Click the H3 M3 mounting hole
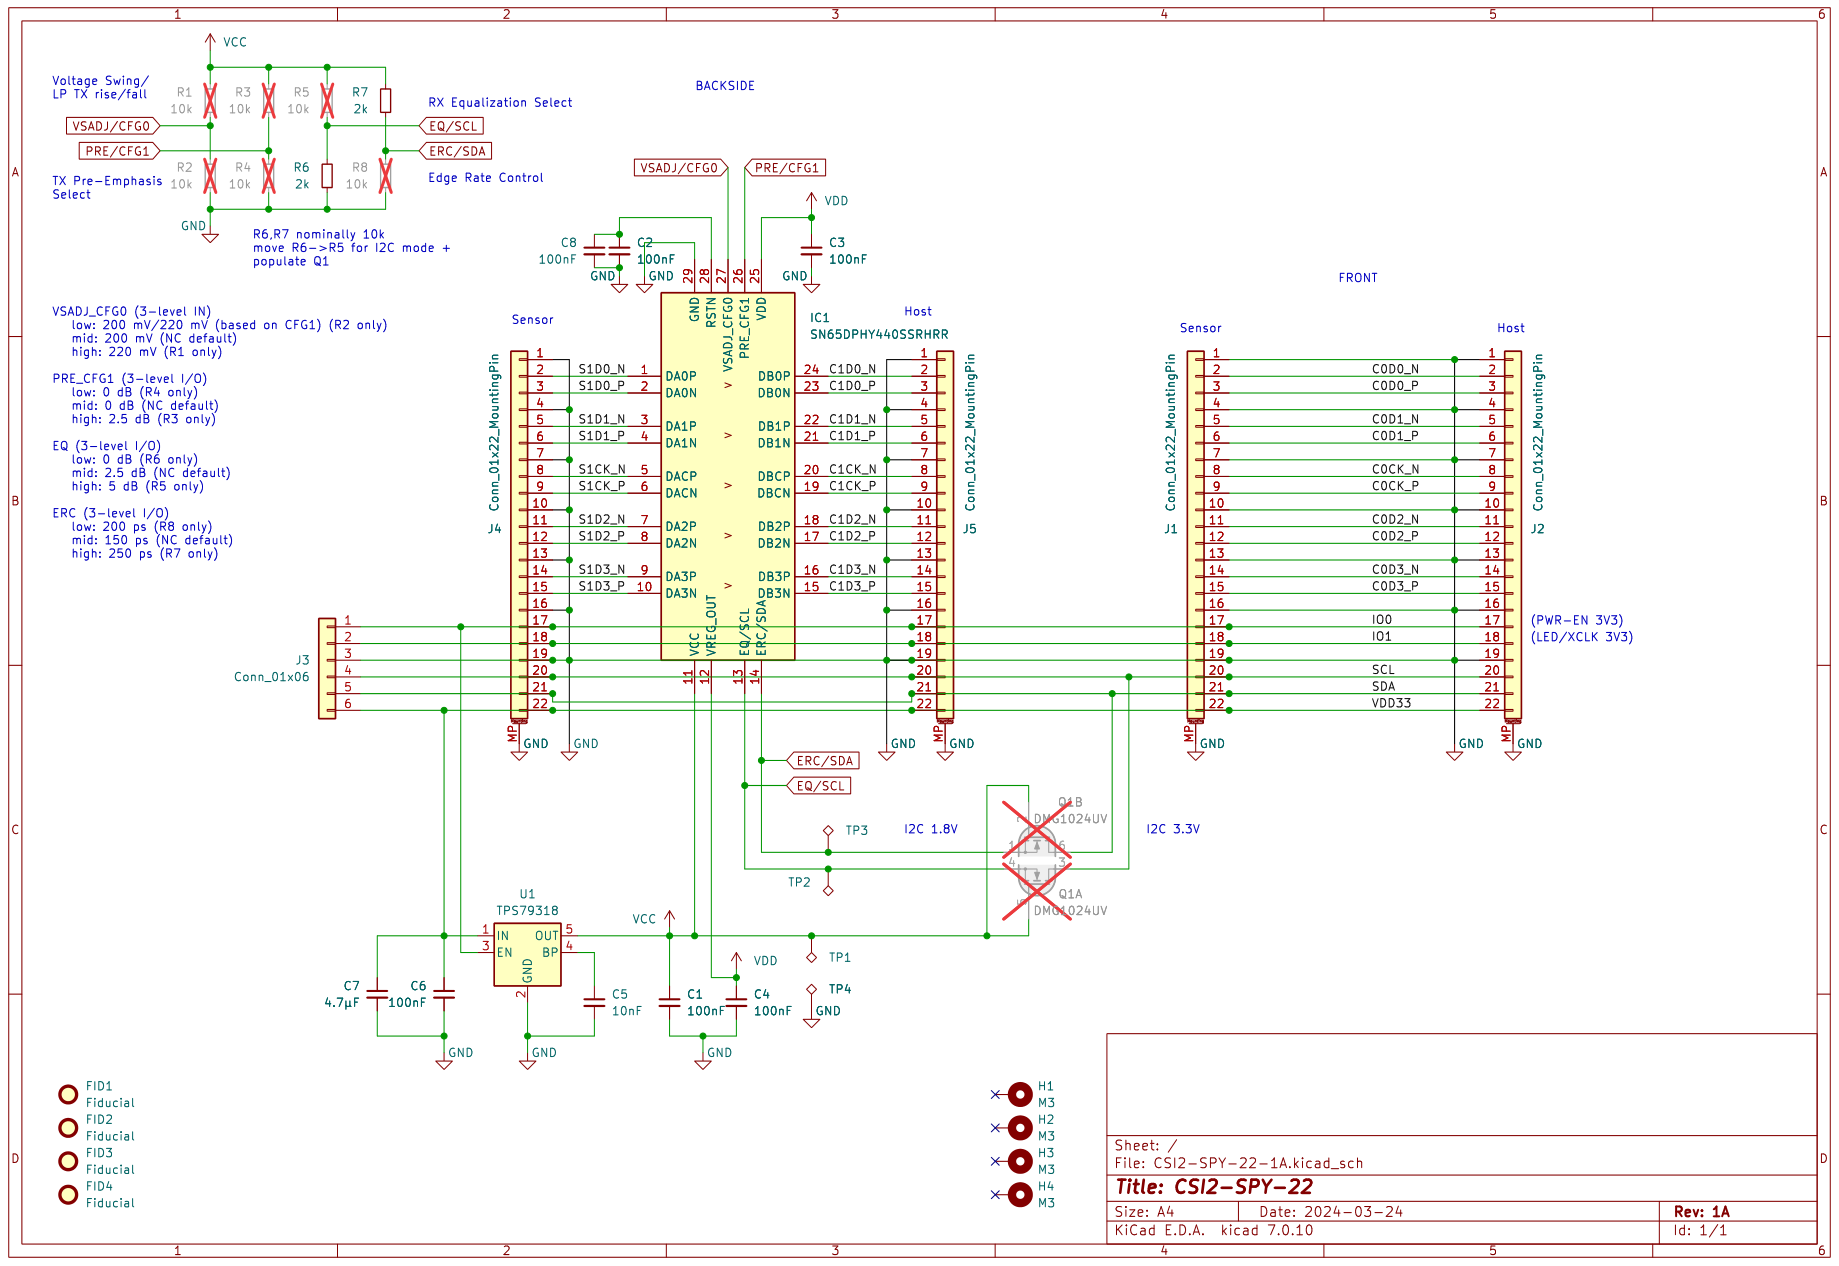 point(1020,1161)
